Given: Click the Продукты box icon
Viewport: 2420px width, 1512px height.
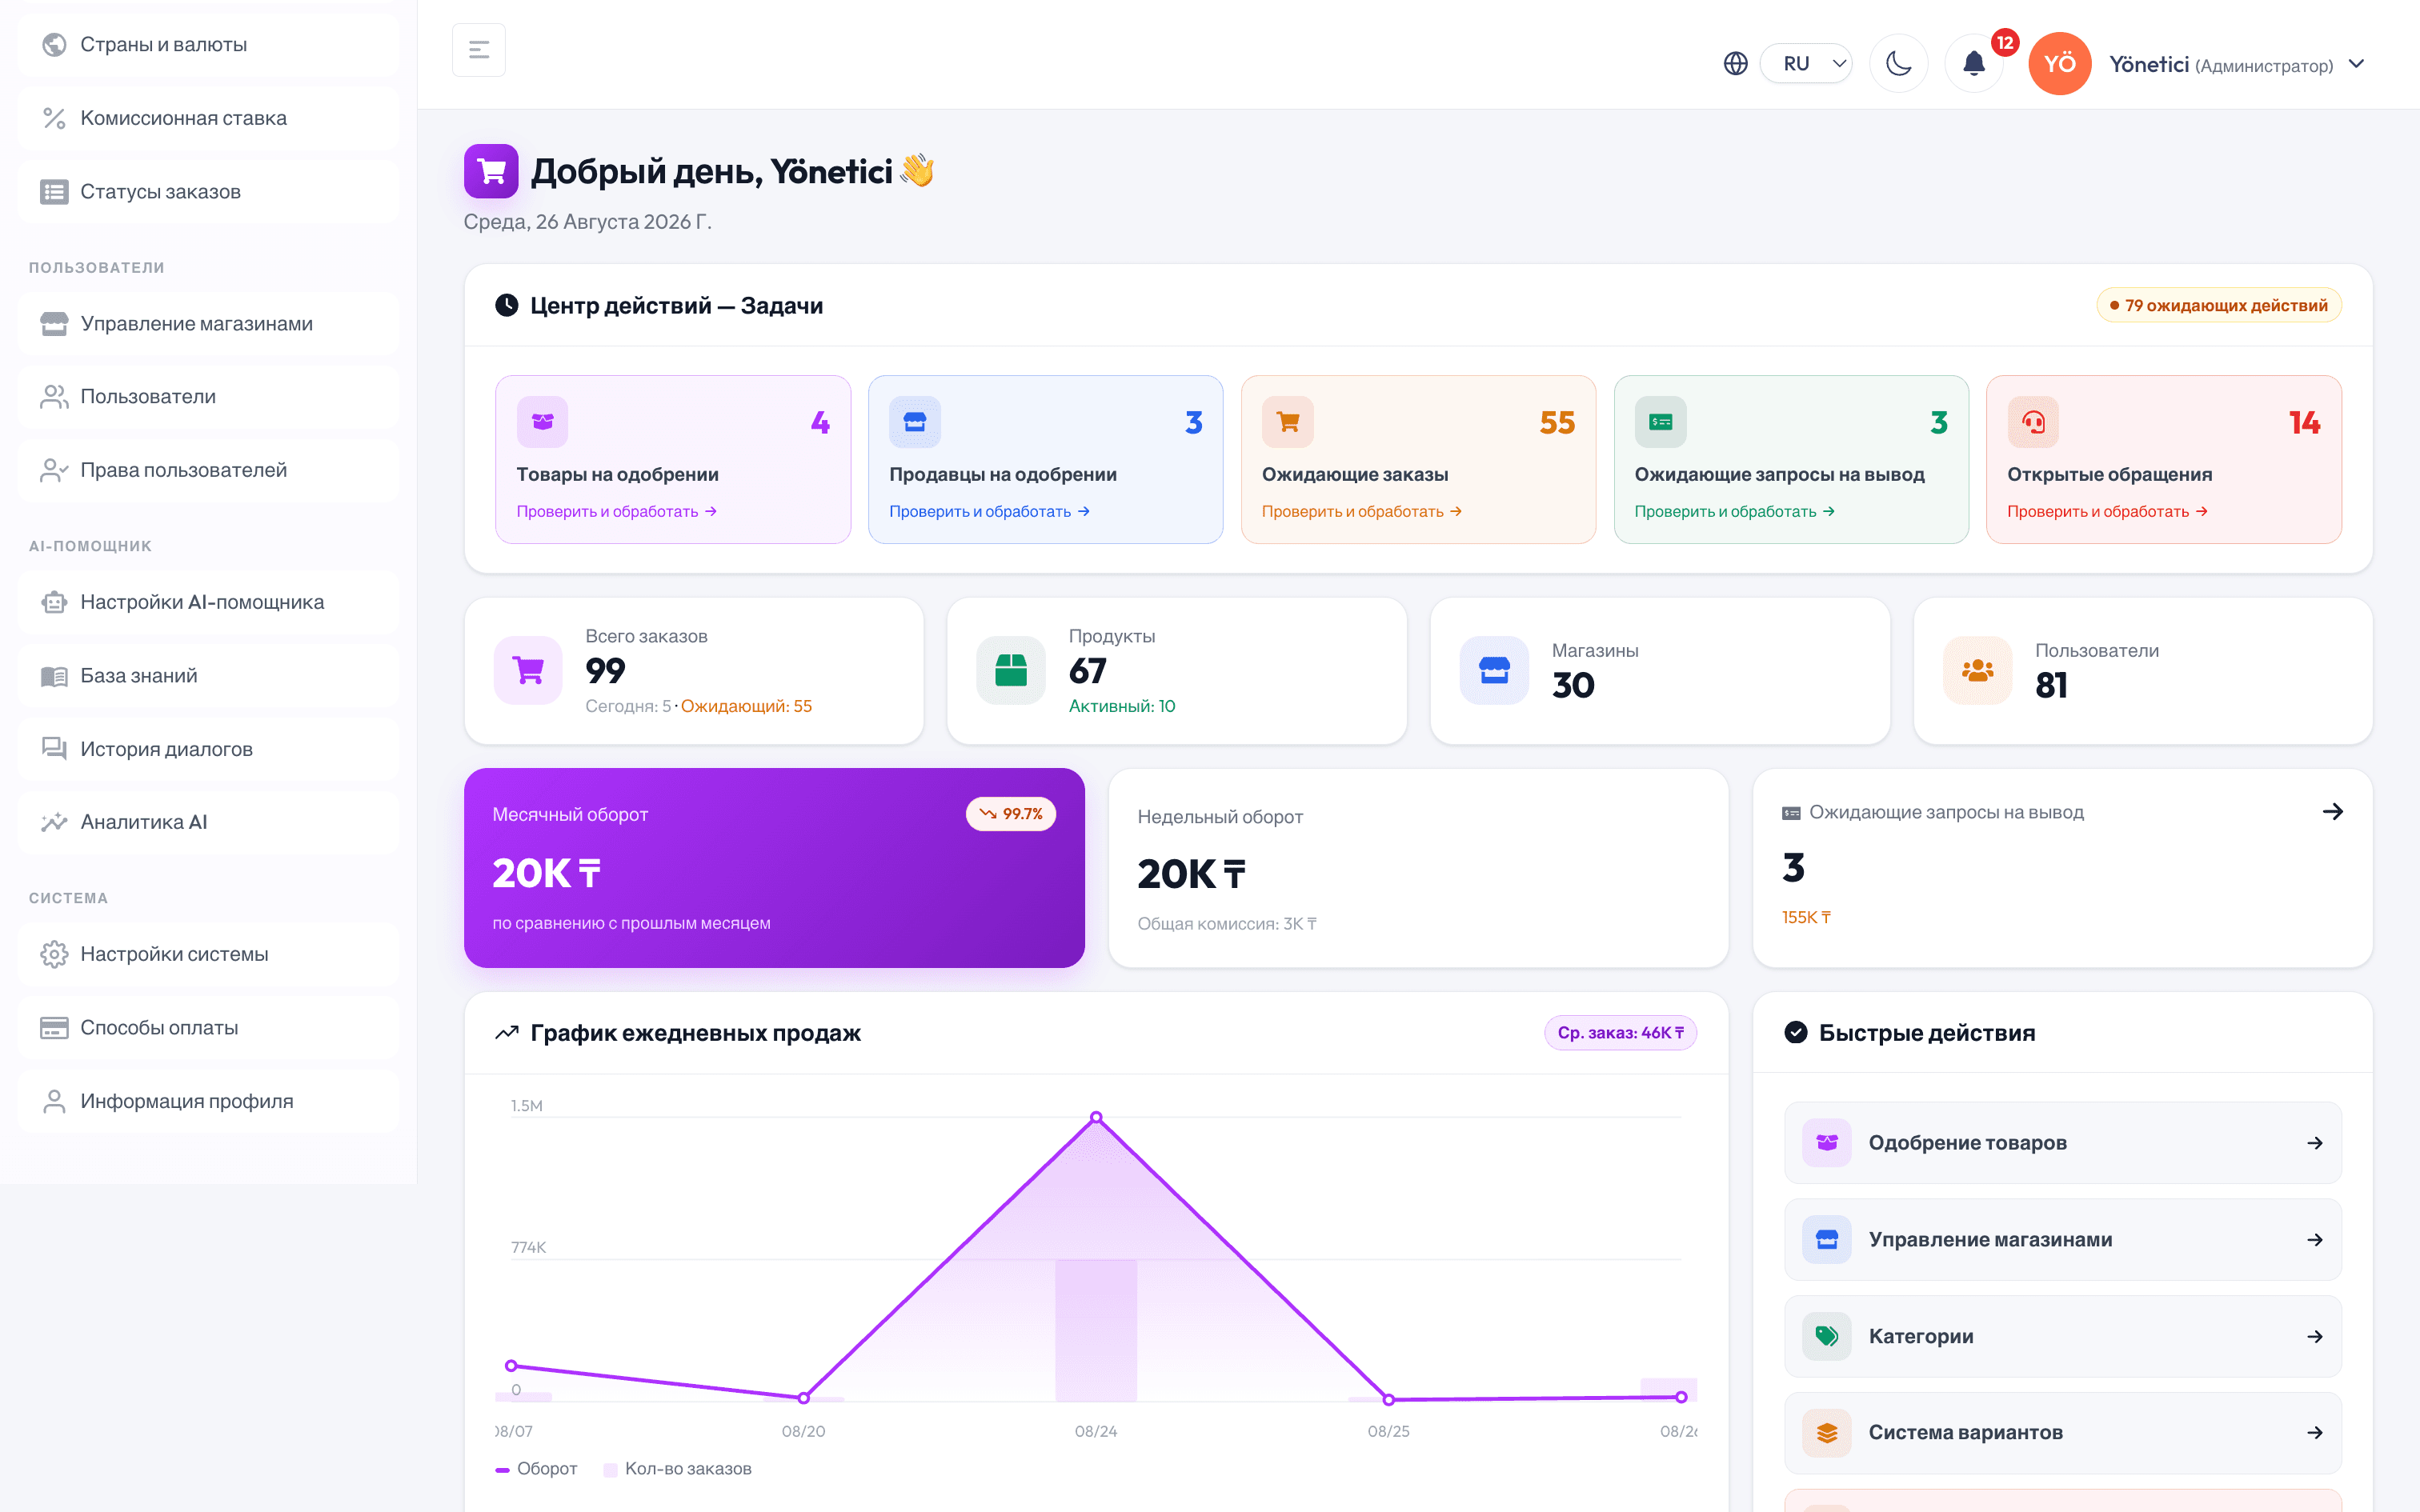Looking at the screenshot, I should pos(1011,670).
